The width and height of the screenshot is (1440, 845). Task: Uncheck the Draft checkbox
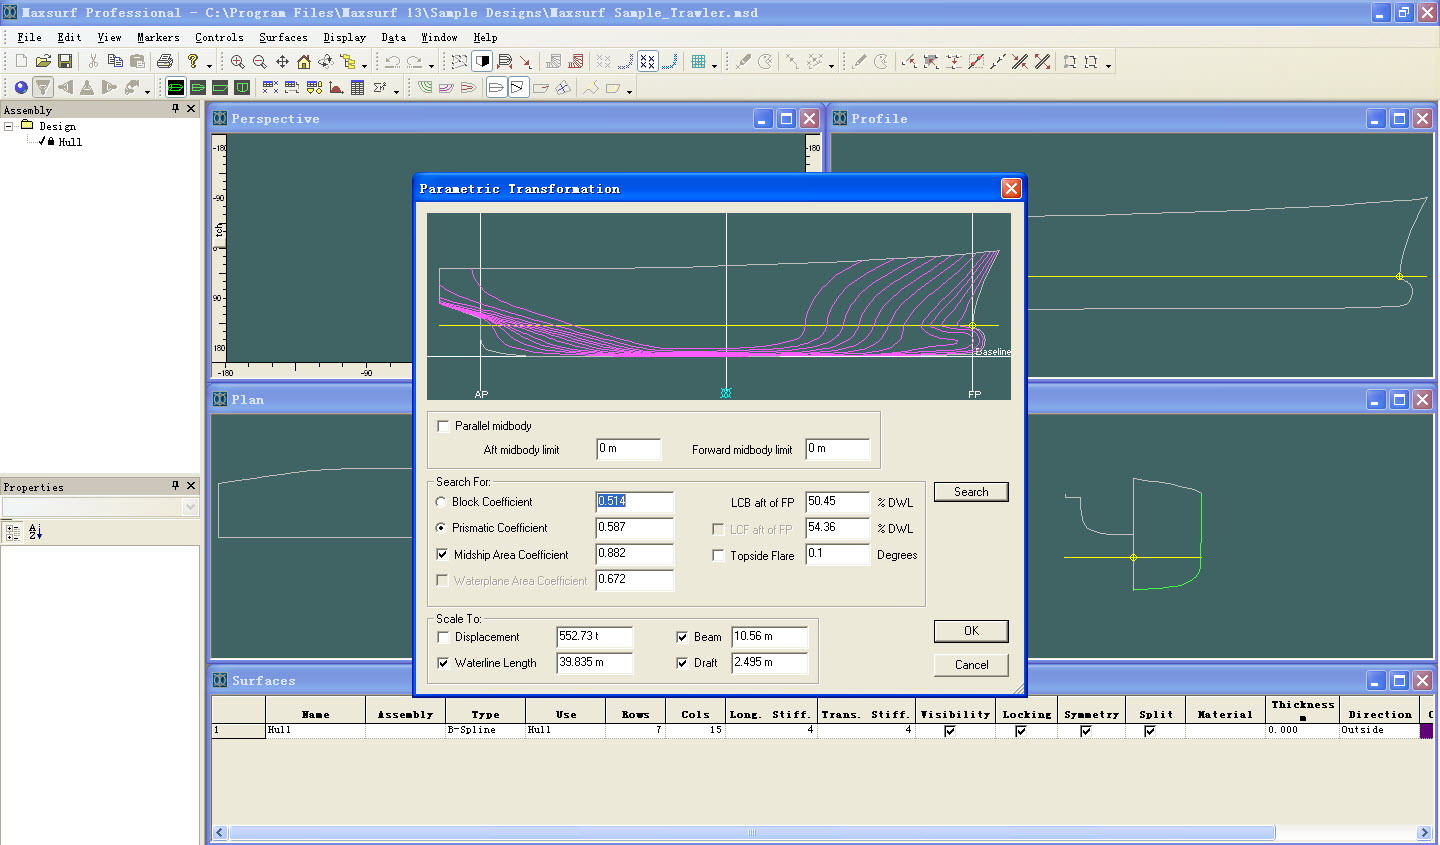point(682,663)
